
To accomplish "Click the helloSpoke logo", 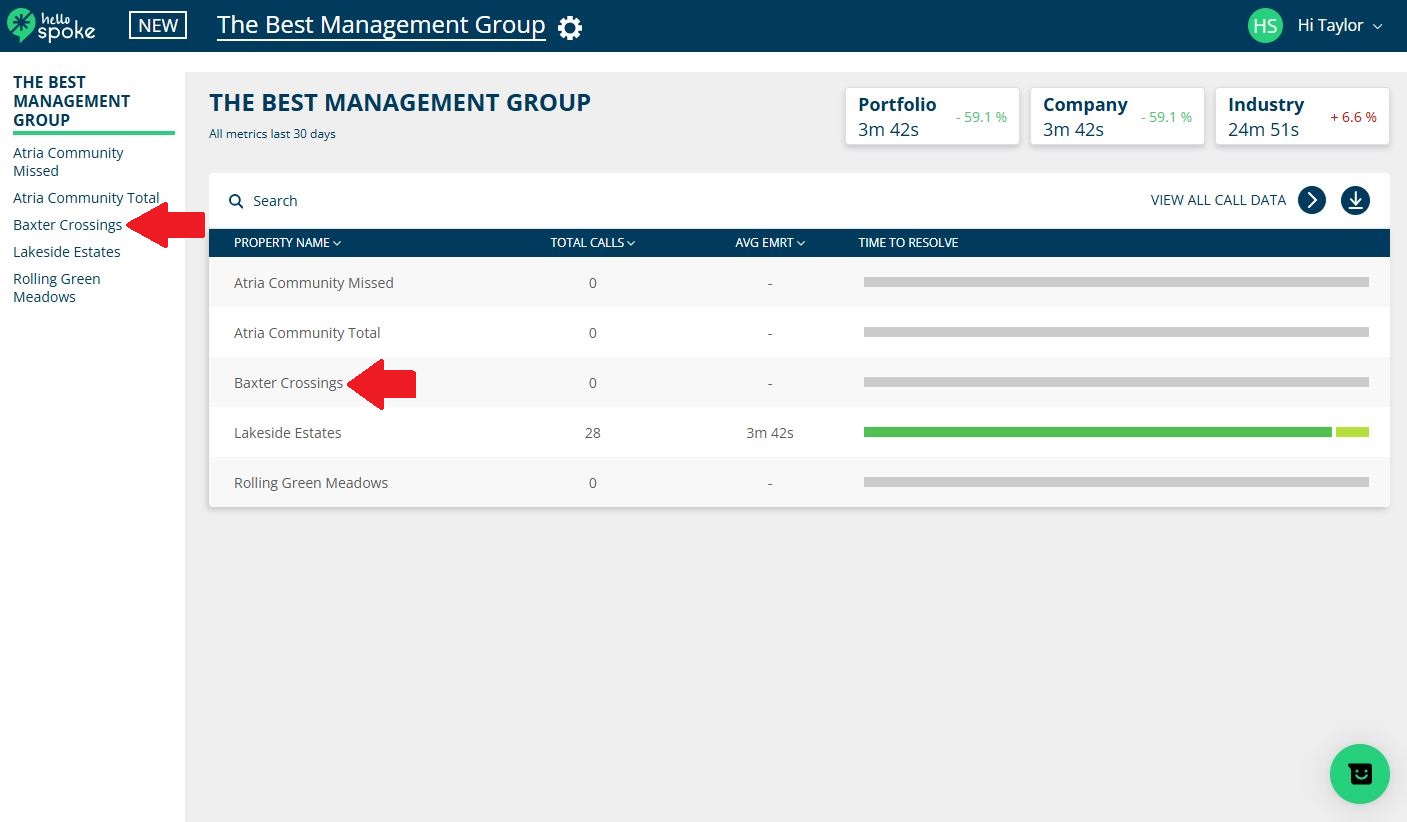I will (x=51, y=25).
